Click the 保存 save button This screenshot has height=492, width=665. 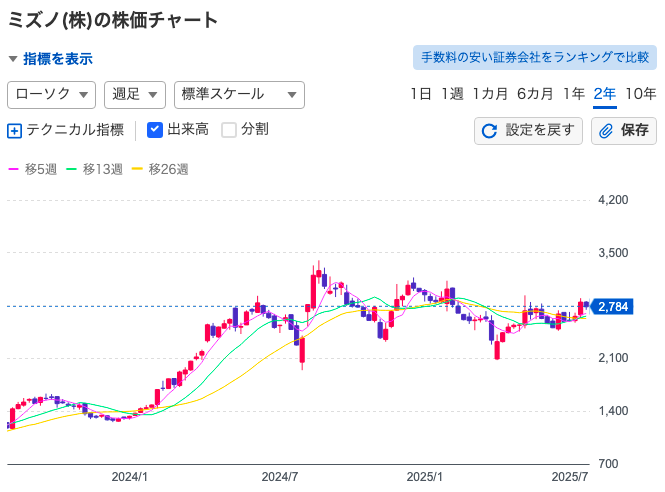coord(623,131)
